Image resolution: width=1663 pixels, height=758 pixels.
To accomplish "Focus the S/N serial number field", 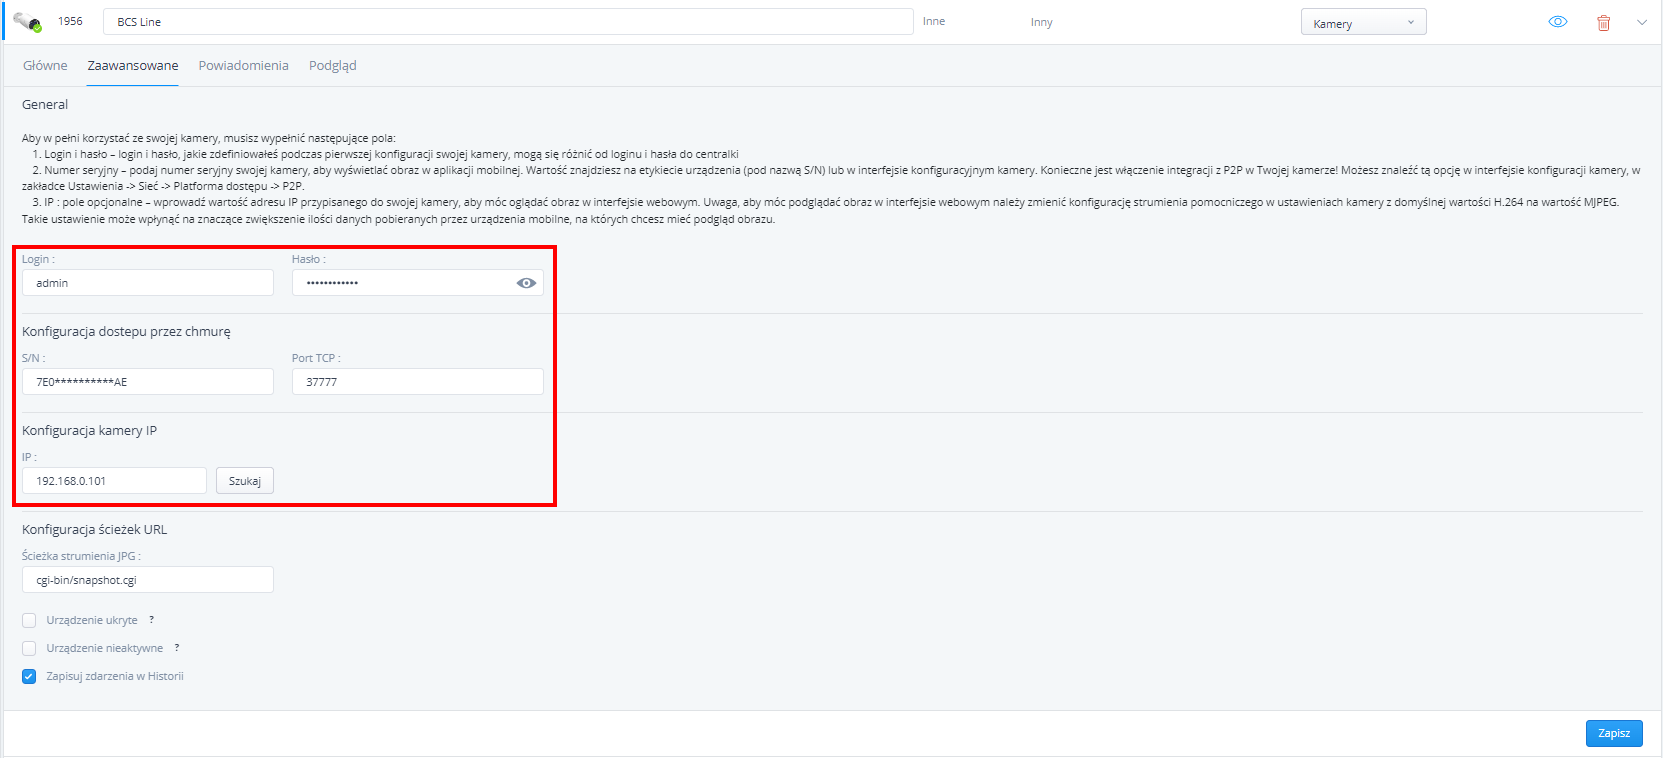I will (x=147, y=382).
